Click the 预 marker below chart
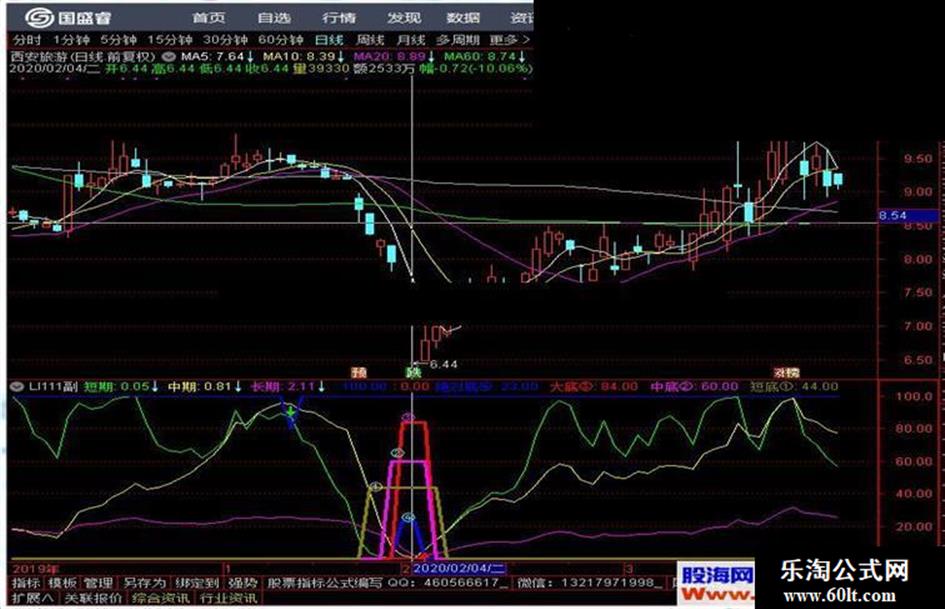The image size is (945, 609). tap(359, 372)
